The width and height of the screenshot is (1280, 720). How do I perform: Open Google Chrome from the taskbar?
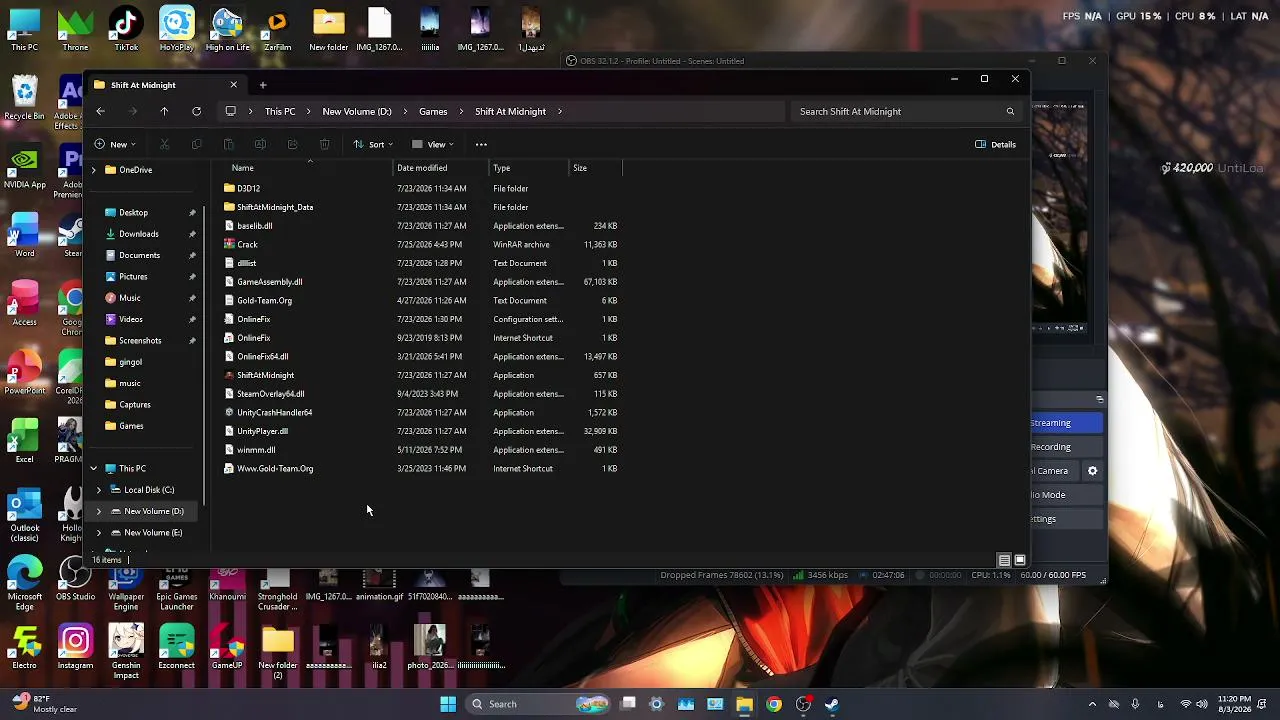click(774, 704)
